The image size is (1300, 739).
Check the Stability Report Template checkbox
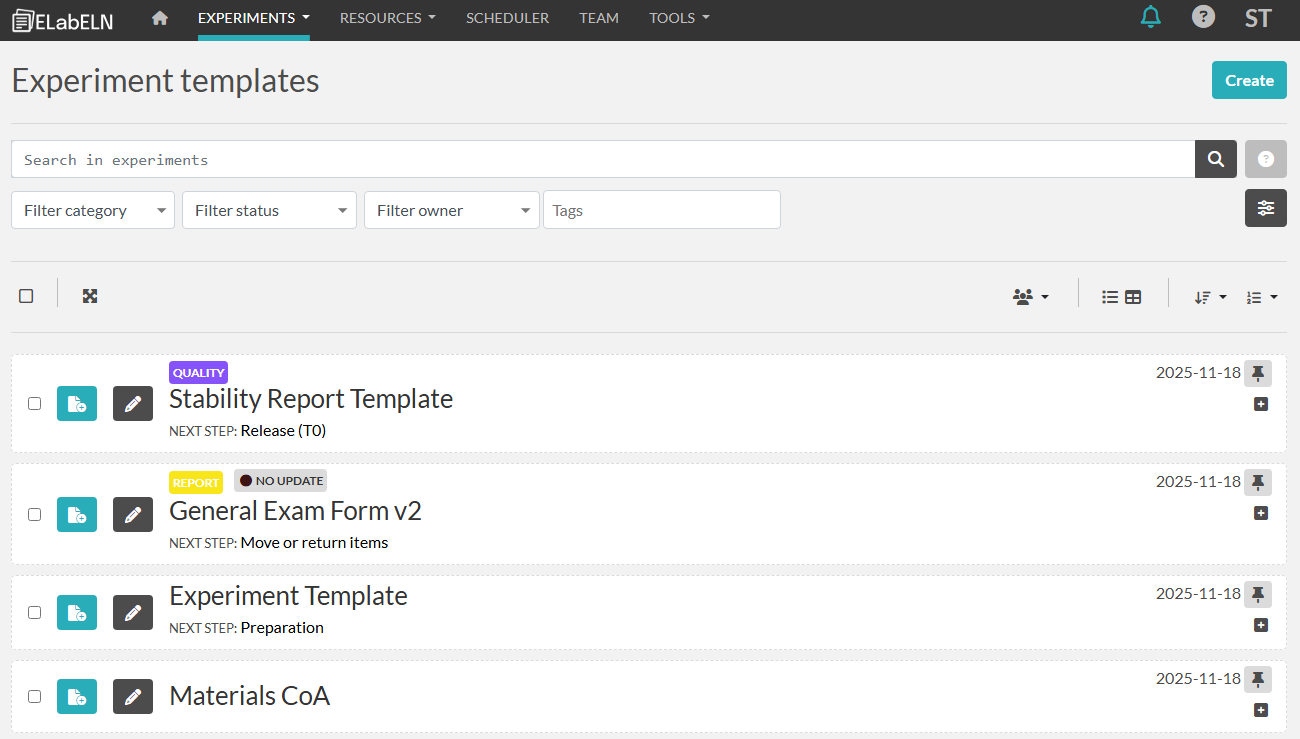35,404
